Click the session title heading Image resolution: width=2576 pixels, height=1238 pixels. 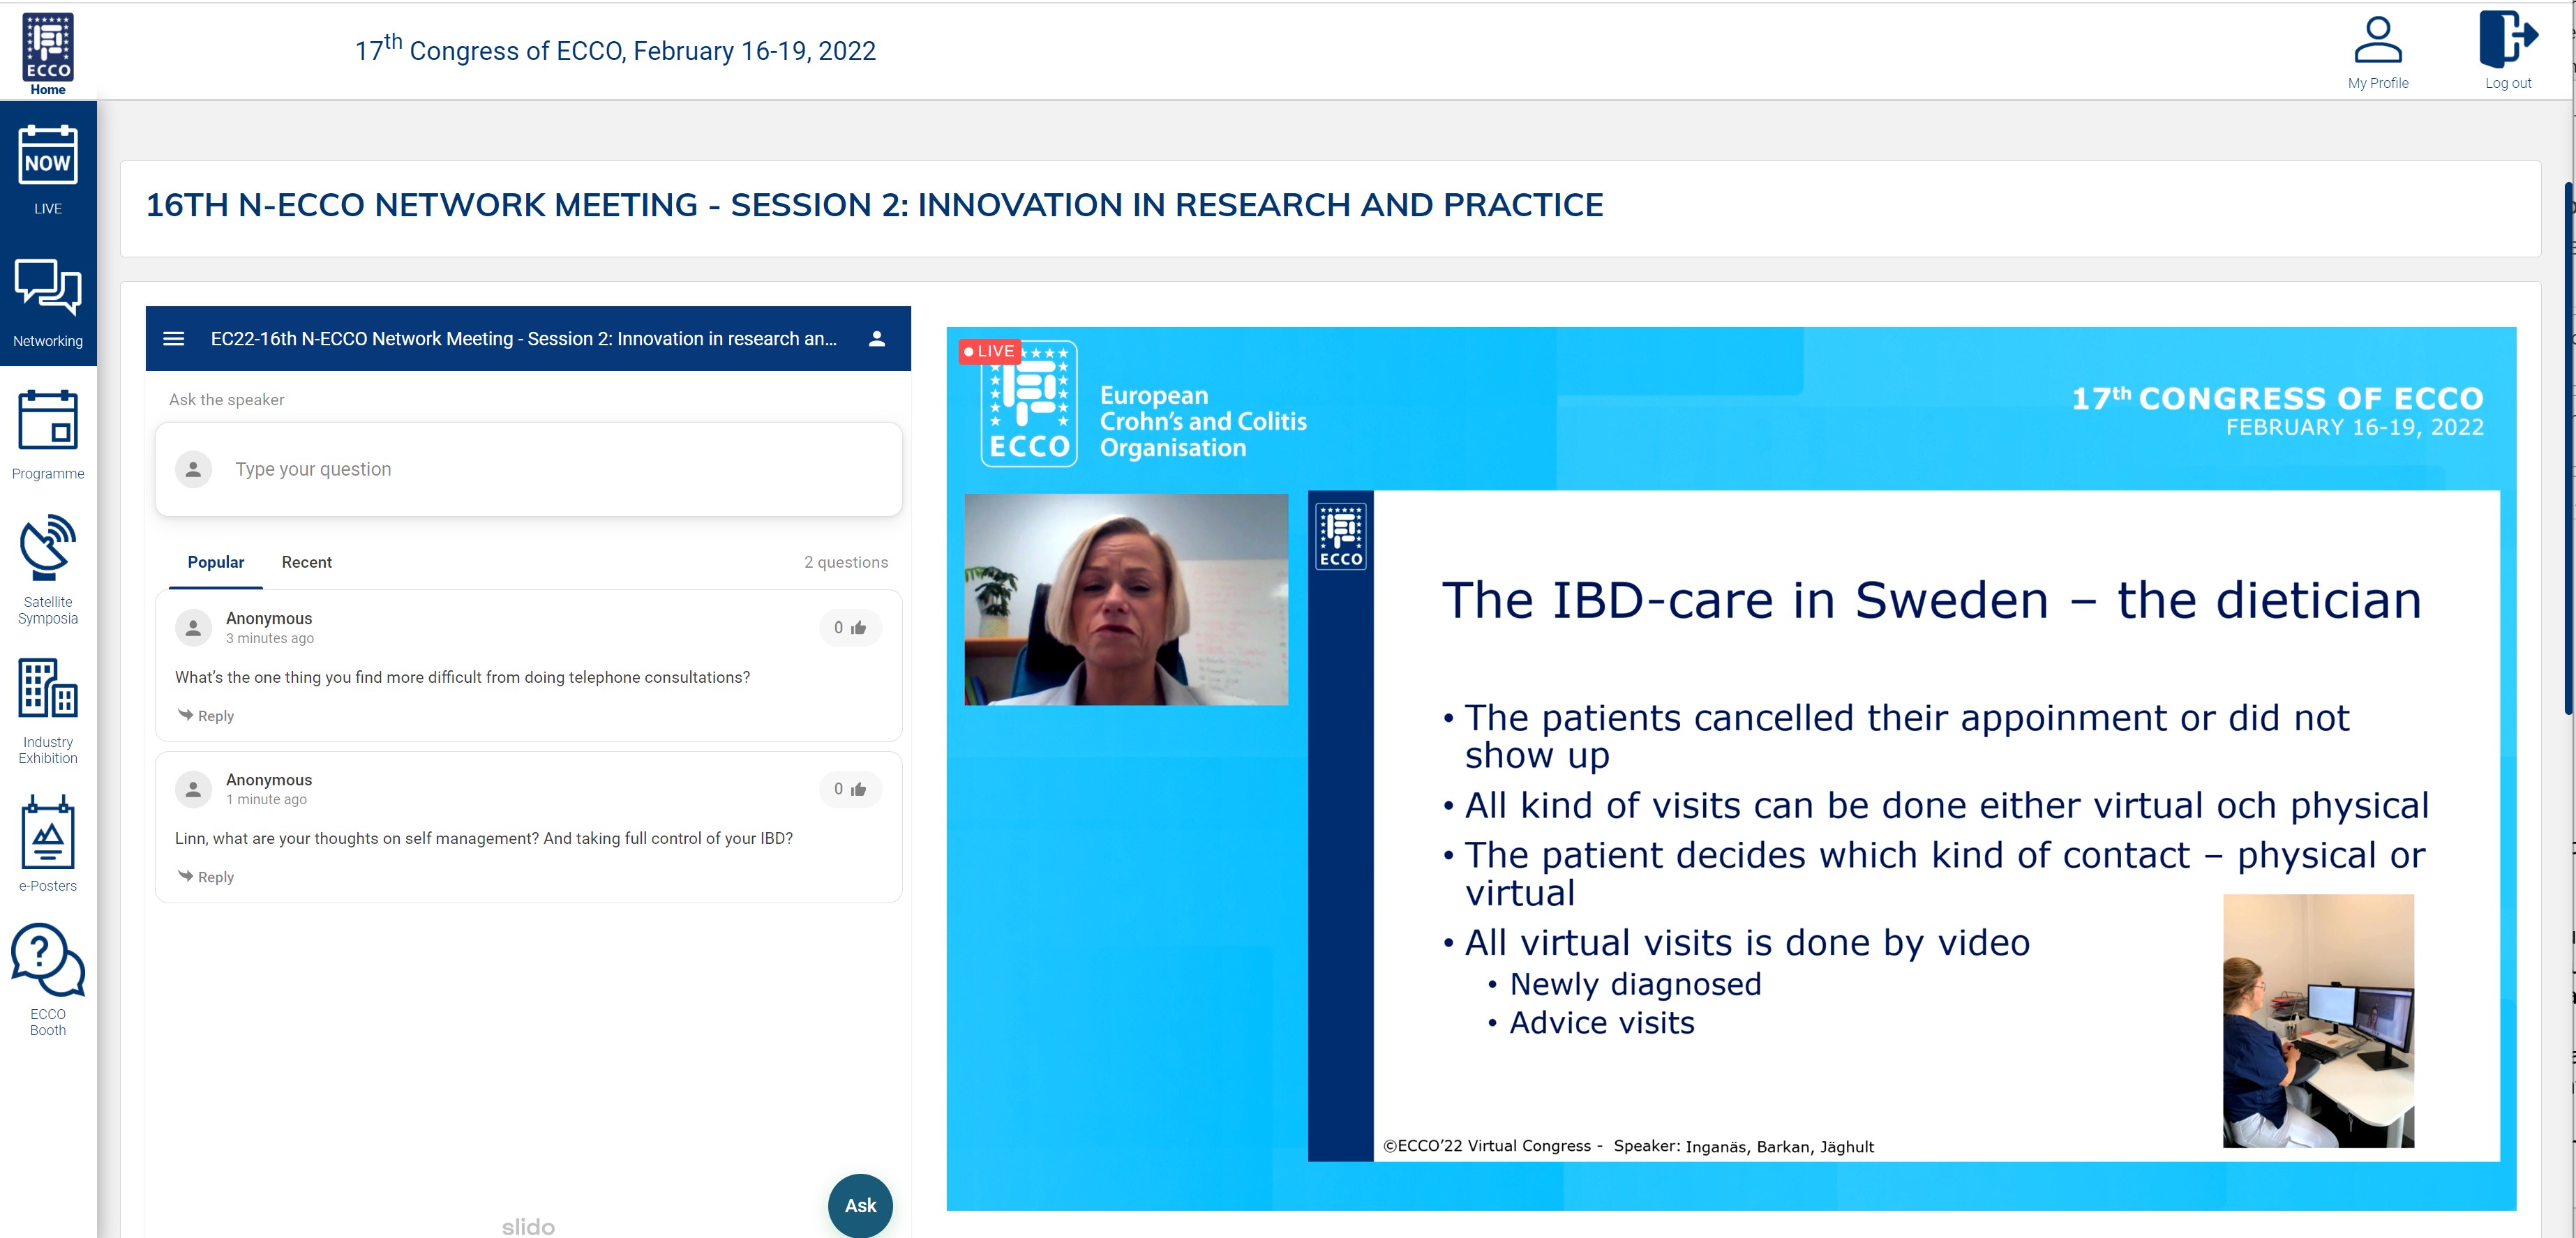click(x=874, y=205)
